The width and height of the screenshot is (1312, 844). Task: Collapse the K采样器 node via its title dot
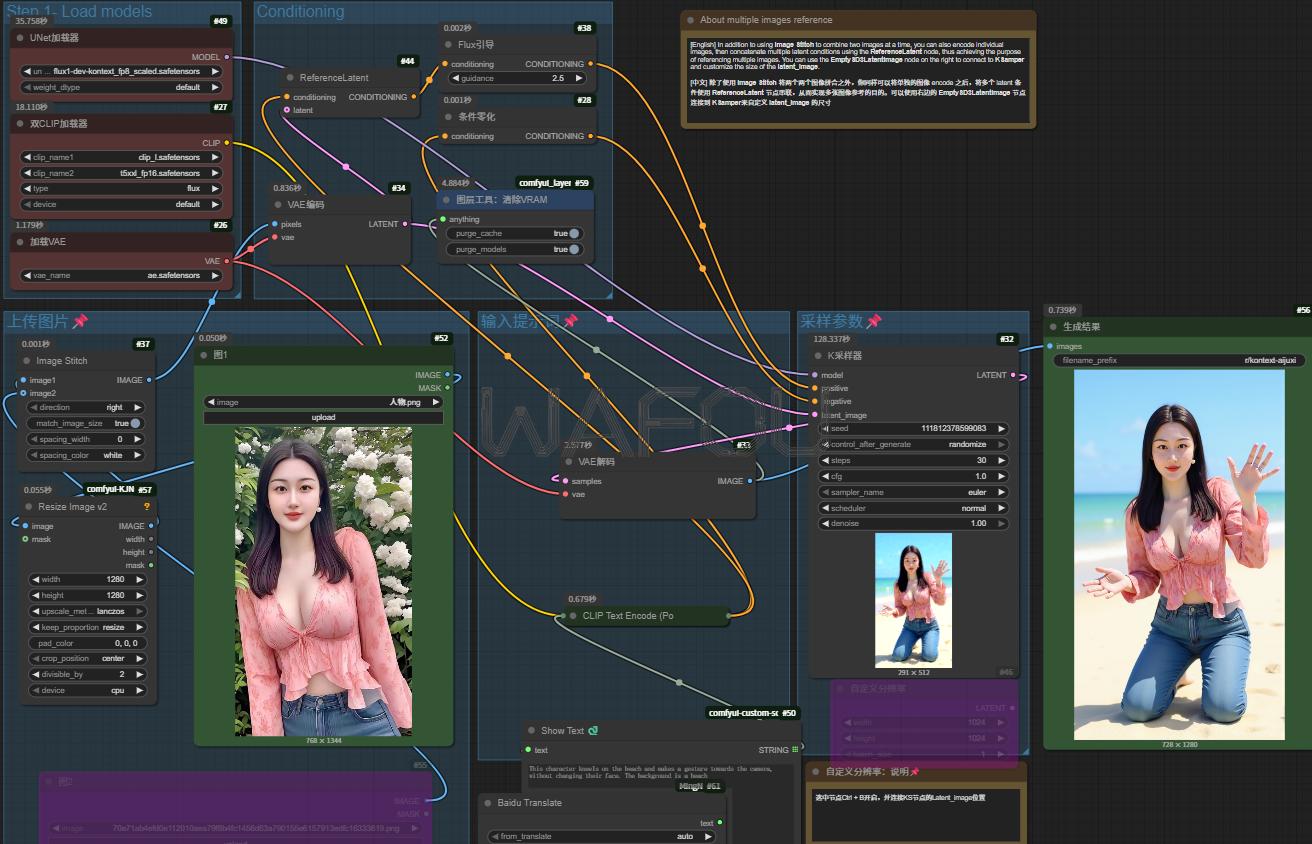[x=817, y=355]
